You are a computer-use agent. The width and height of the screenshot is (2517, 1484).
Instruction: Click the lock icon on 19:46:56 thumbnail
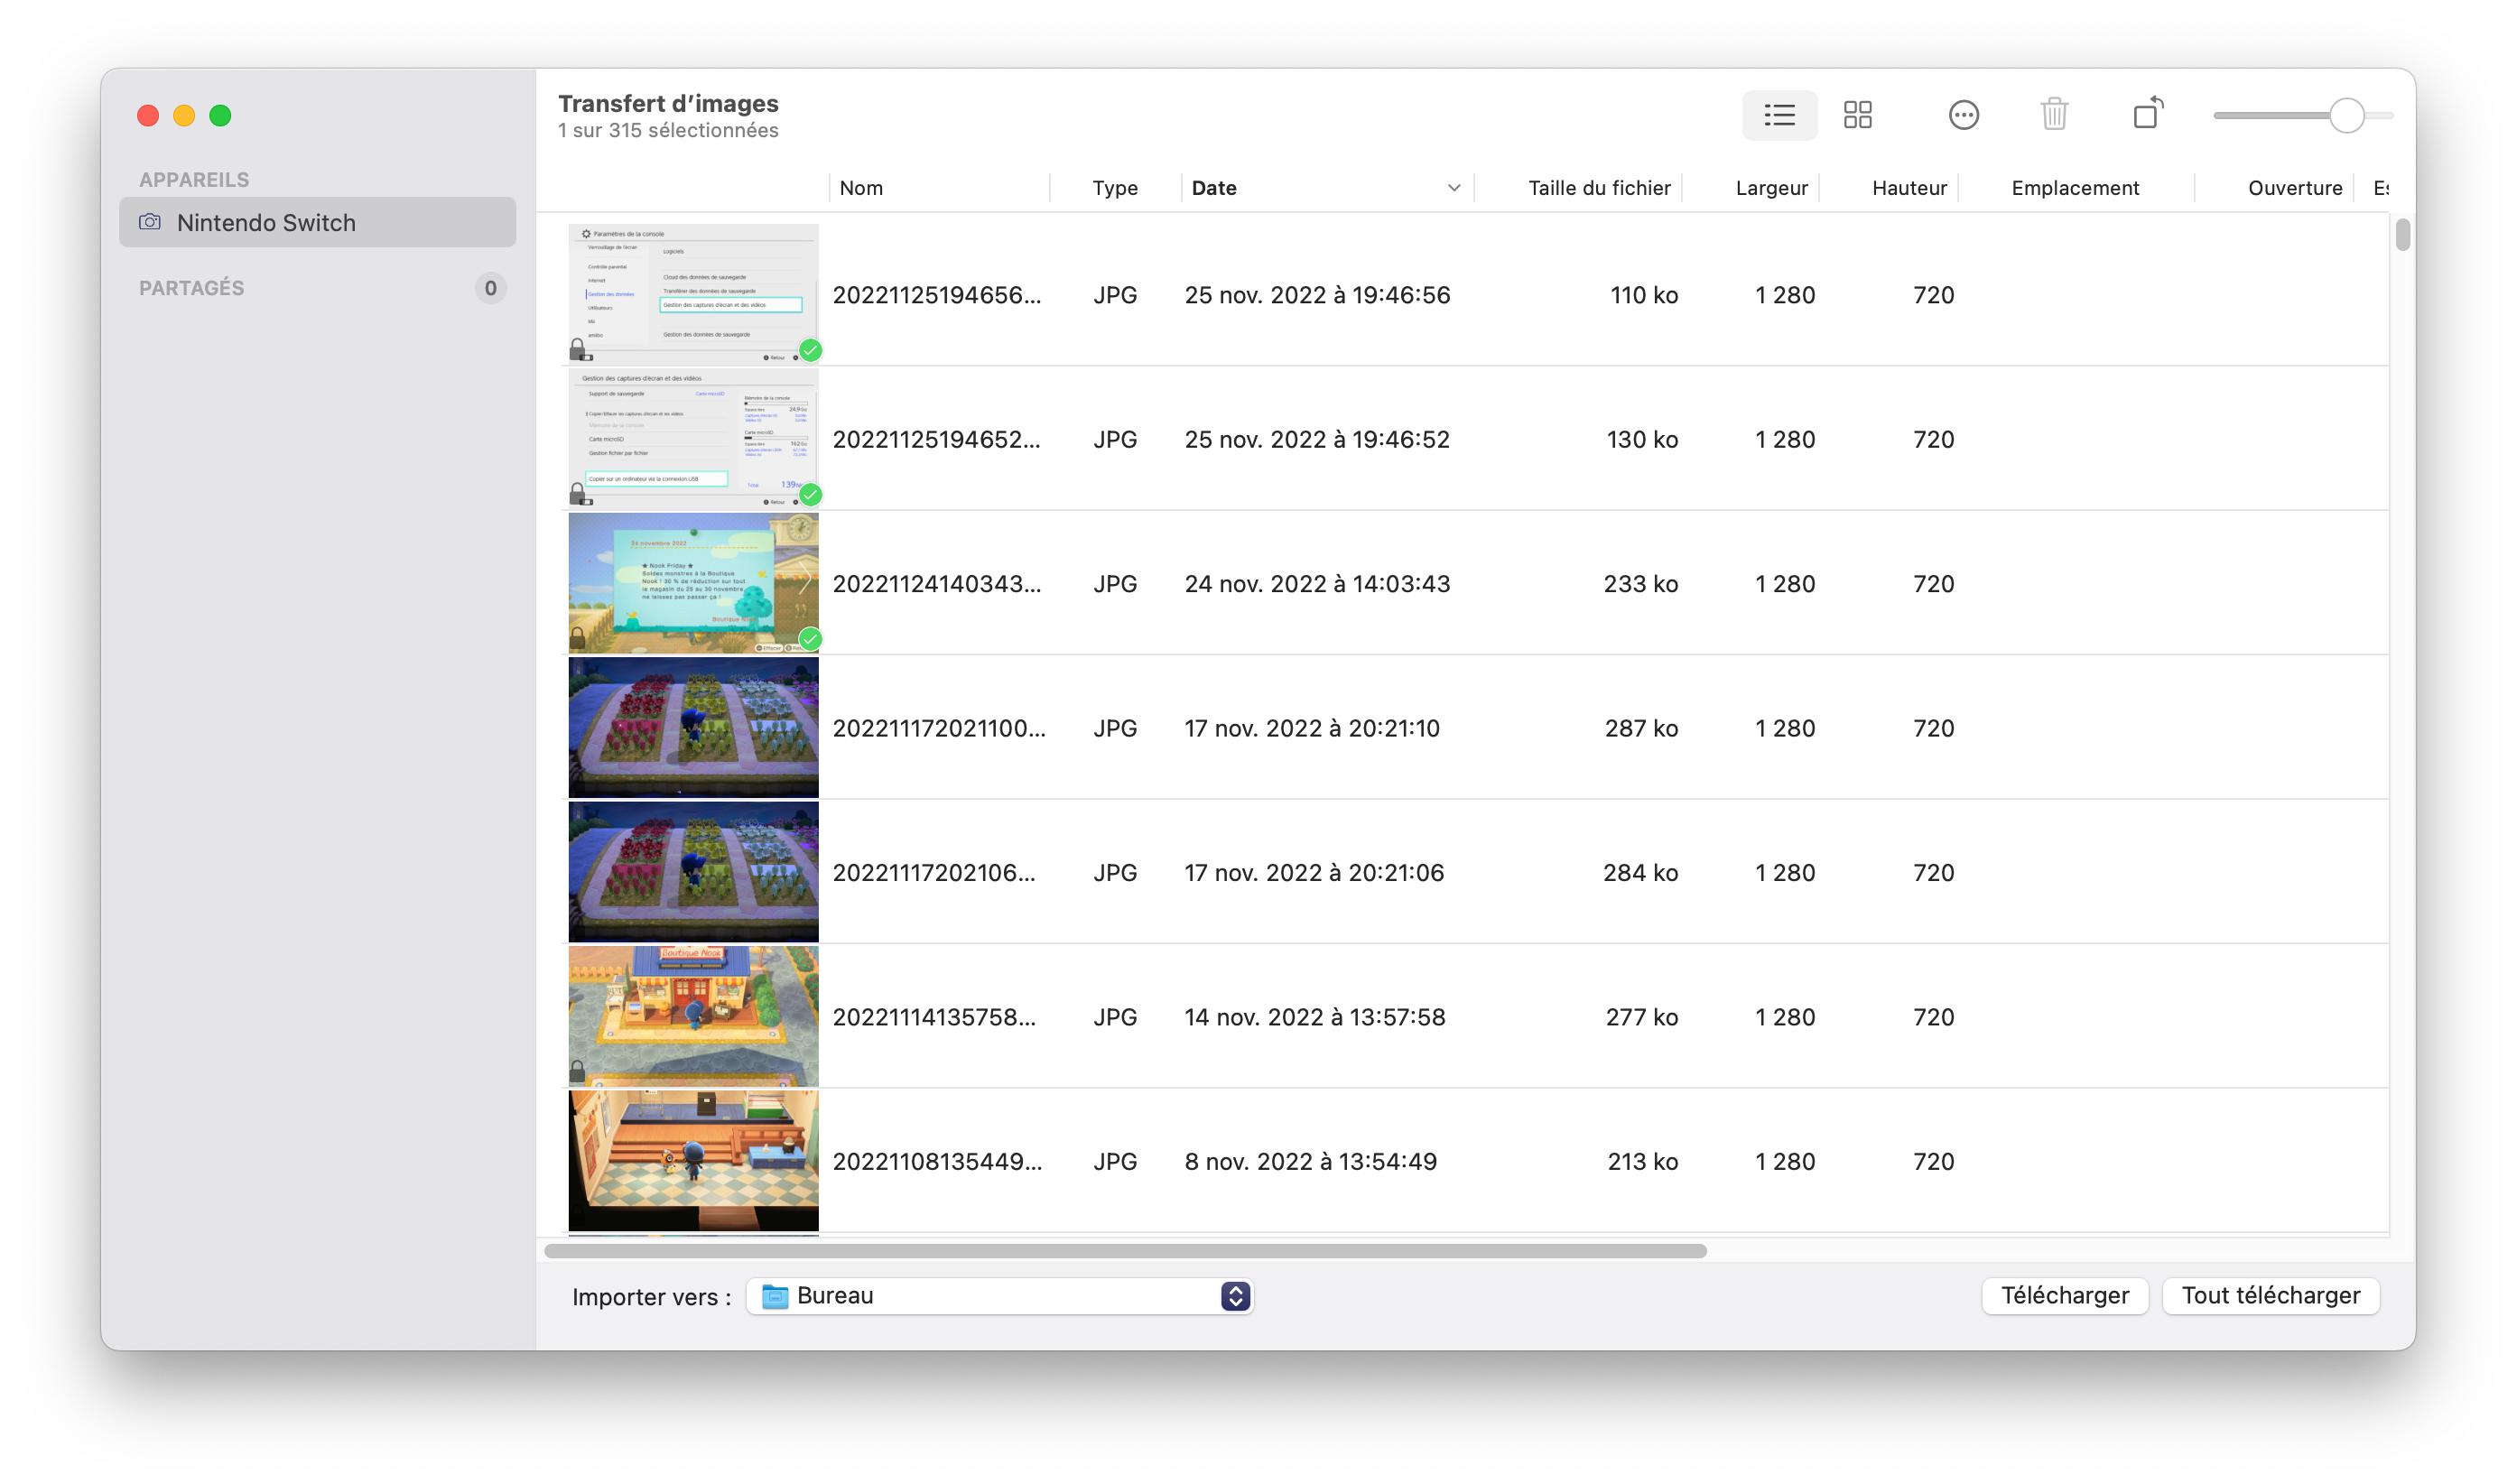tap(577, 348)
